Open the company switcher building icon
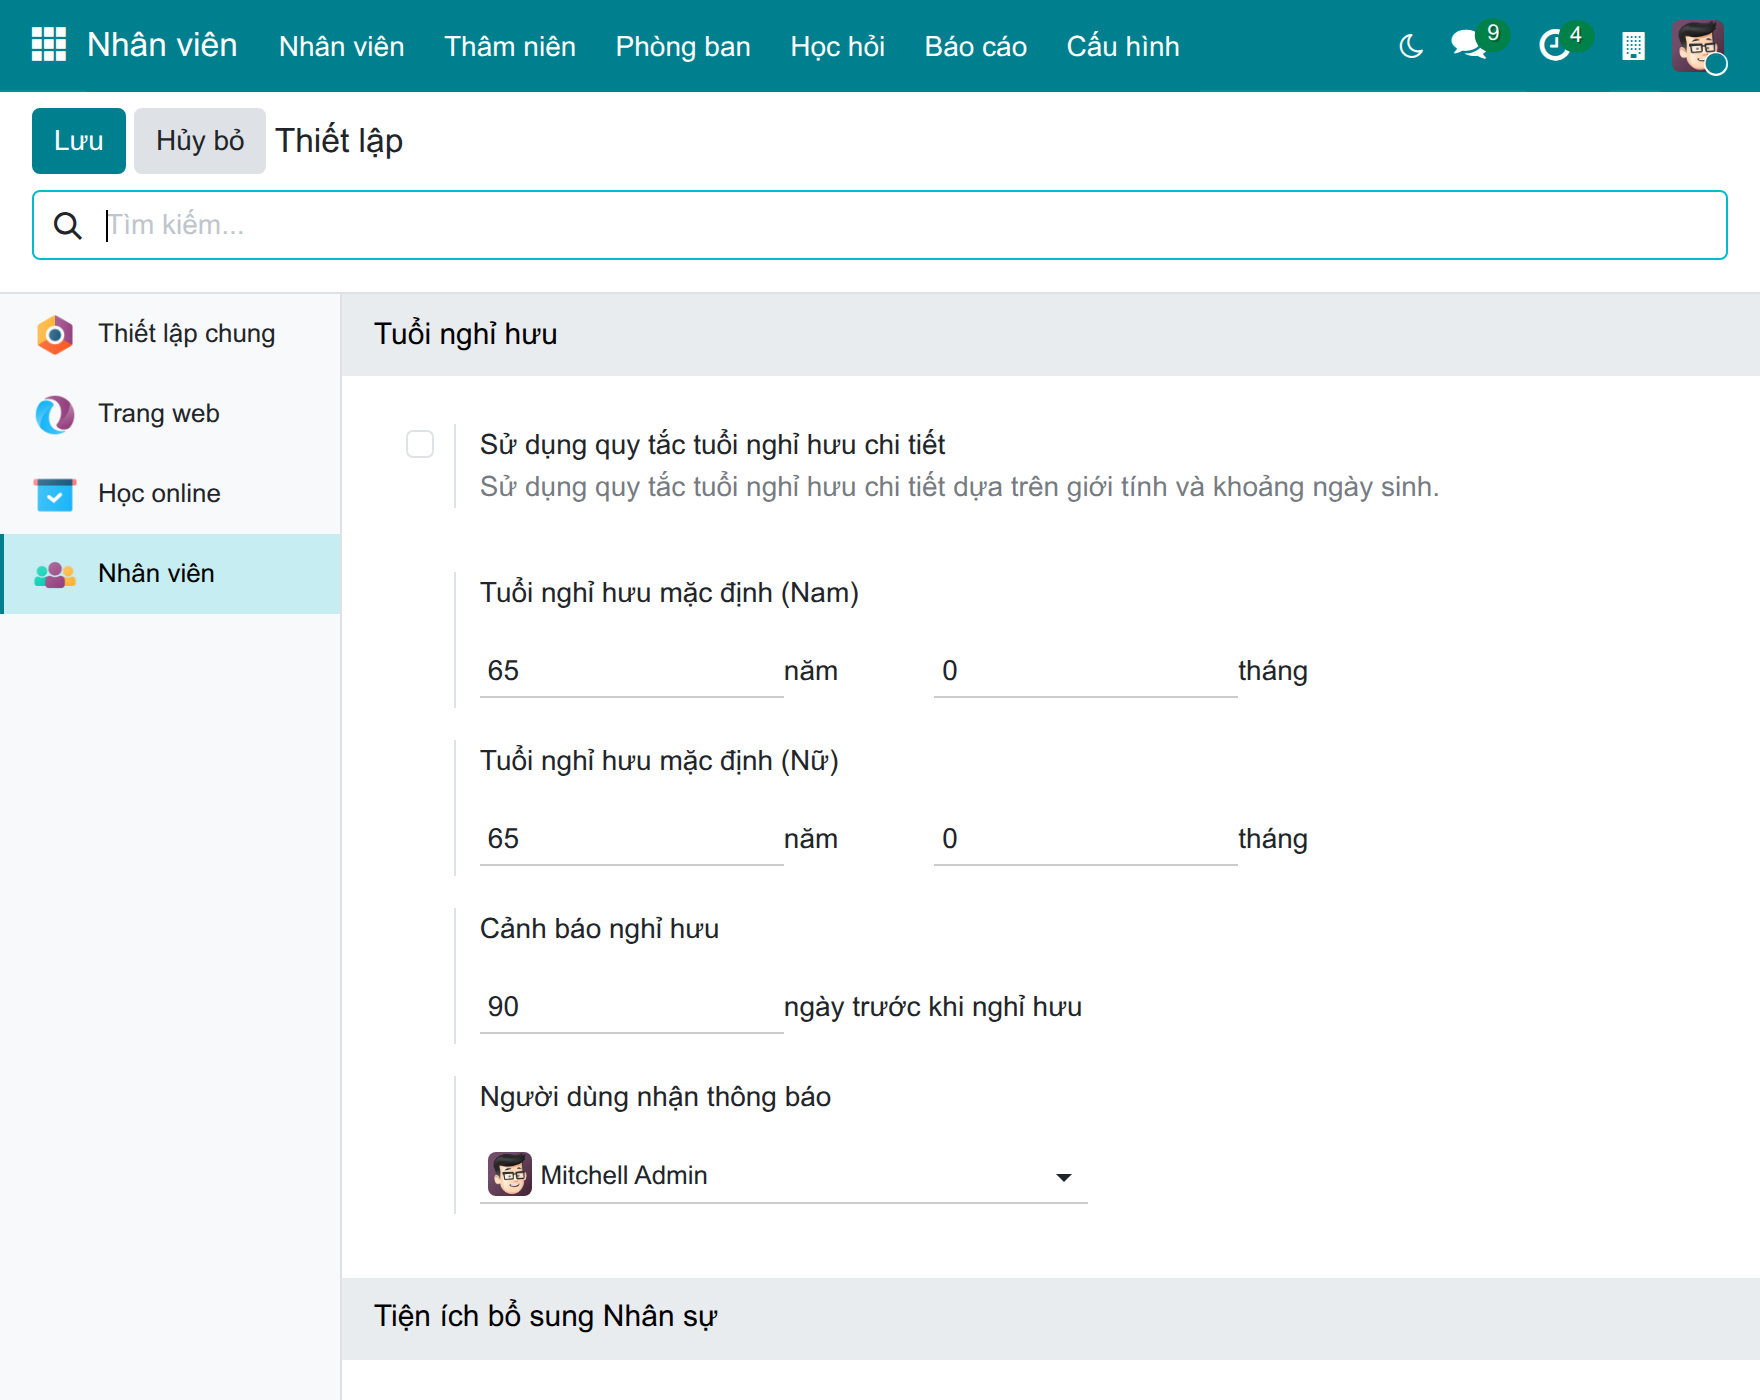This screenshot has width=1760, height=1400. [1633, 46]
